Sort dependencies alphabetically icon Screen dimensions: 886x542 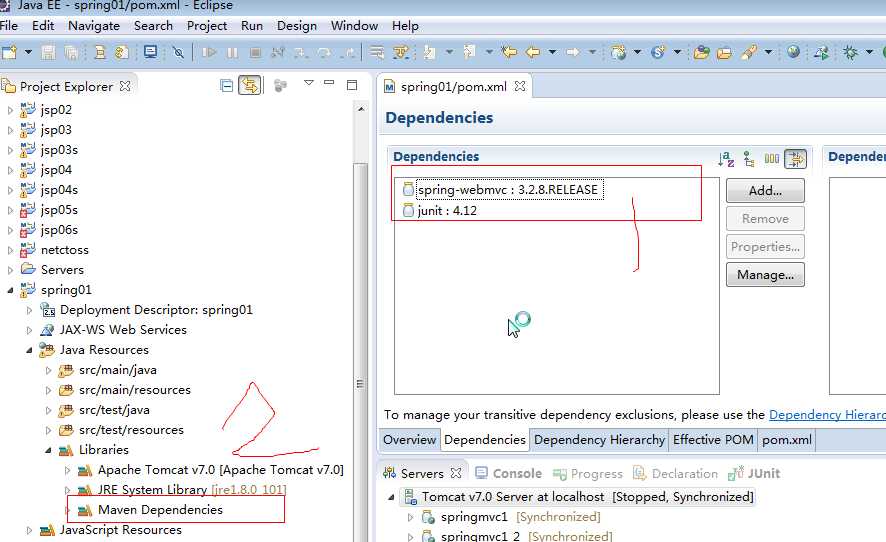click(x=726, y=159)
